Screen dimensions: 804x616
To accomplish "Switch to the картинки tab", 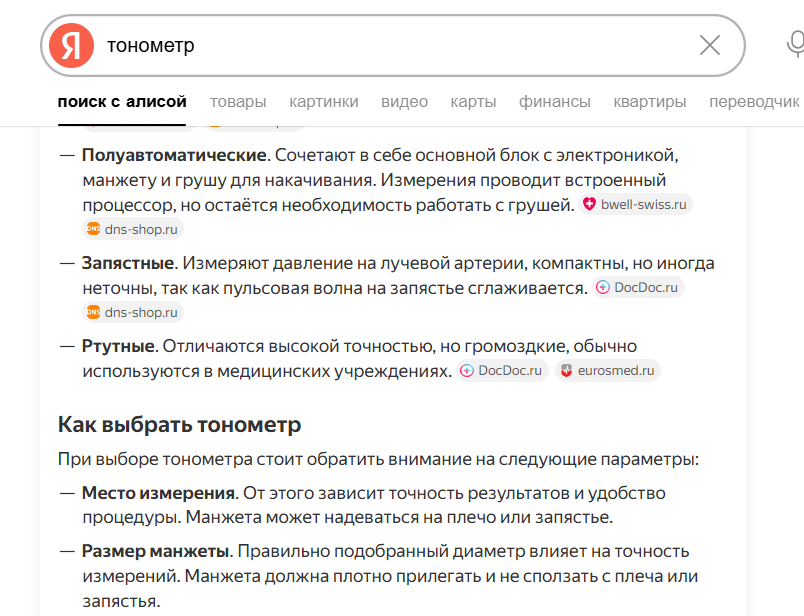I will coord(324,102).
